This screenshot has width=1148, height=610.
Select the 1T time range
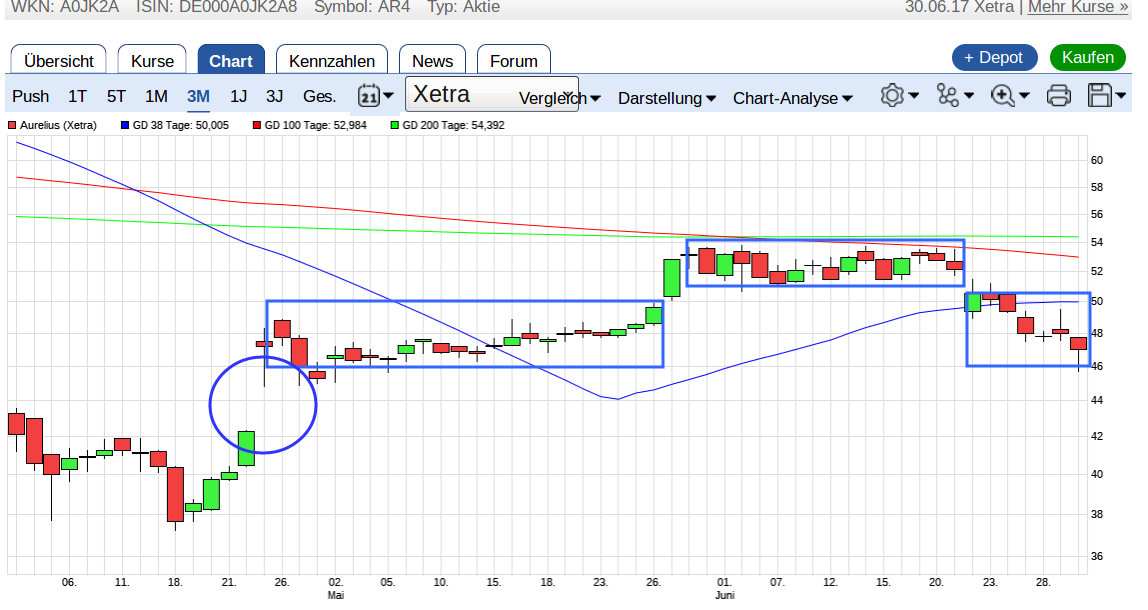[77, 97]
